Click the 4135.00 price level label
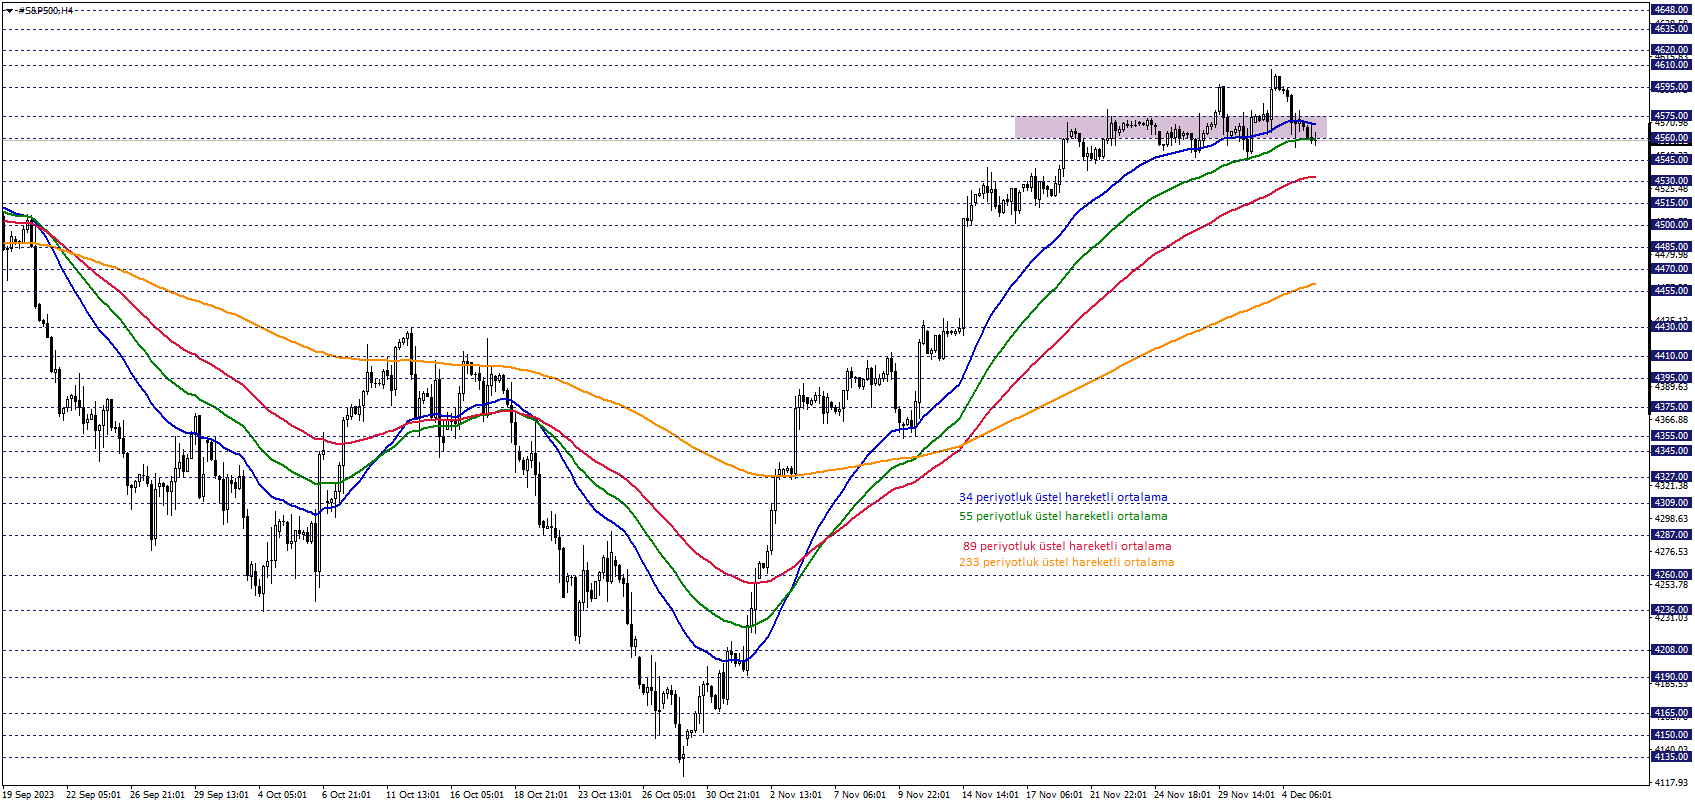Image resolution: width=1695 pixels, height=806 pixels. click(1671, 757)
